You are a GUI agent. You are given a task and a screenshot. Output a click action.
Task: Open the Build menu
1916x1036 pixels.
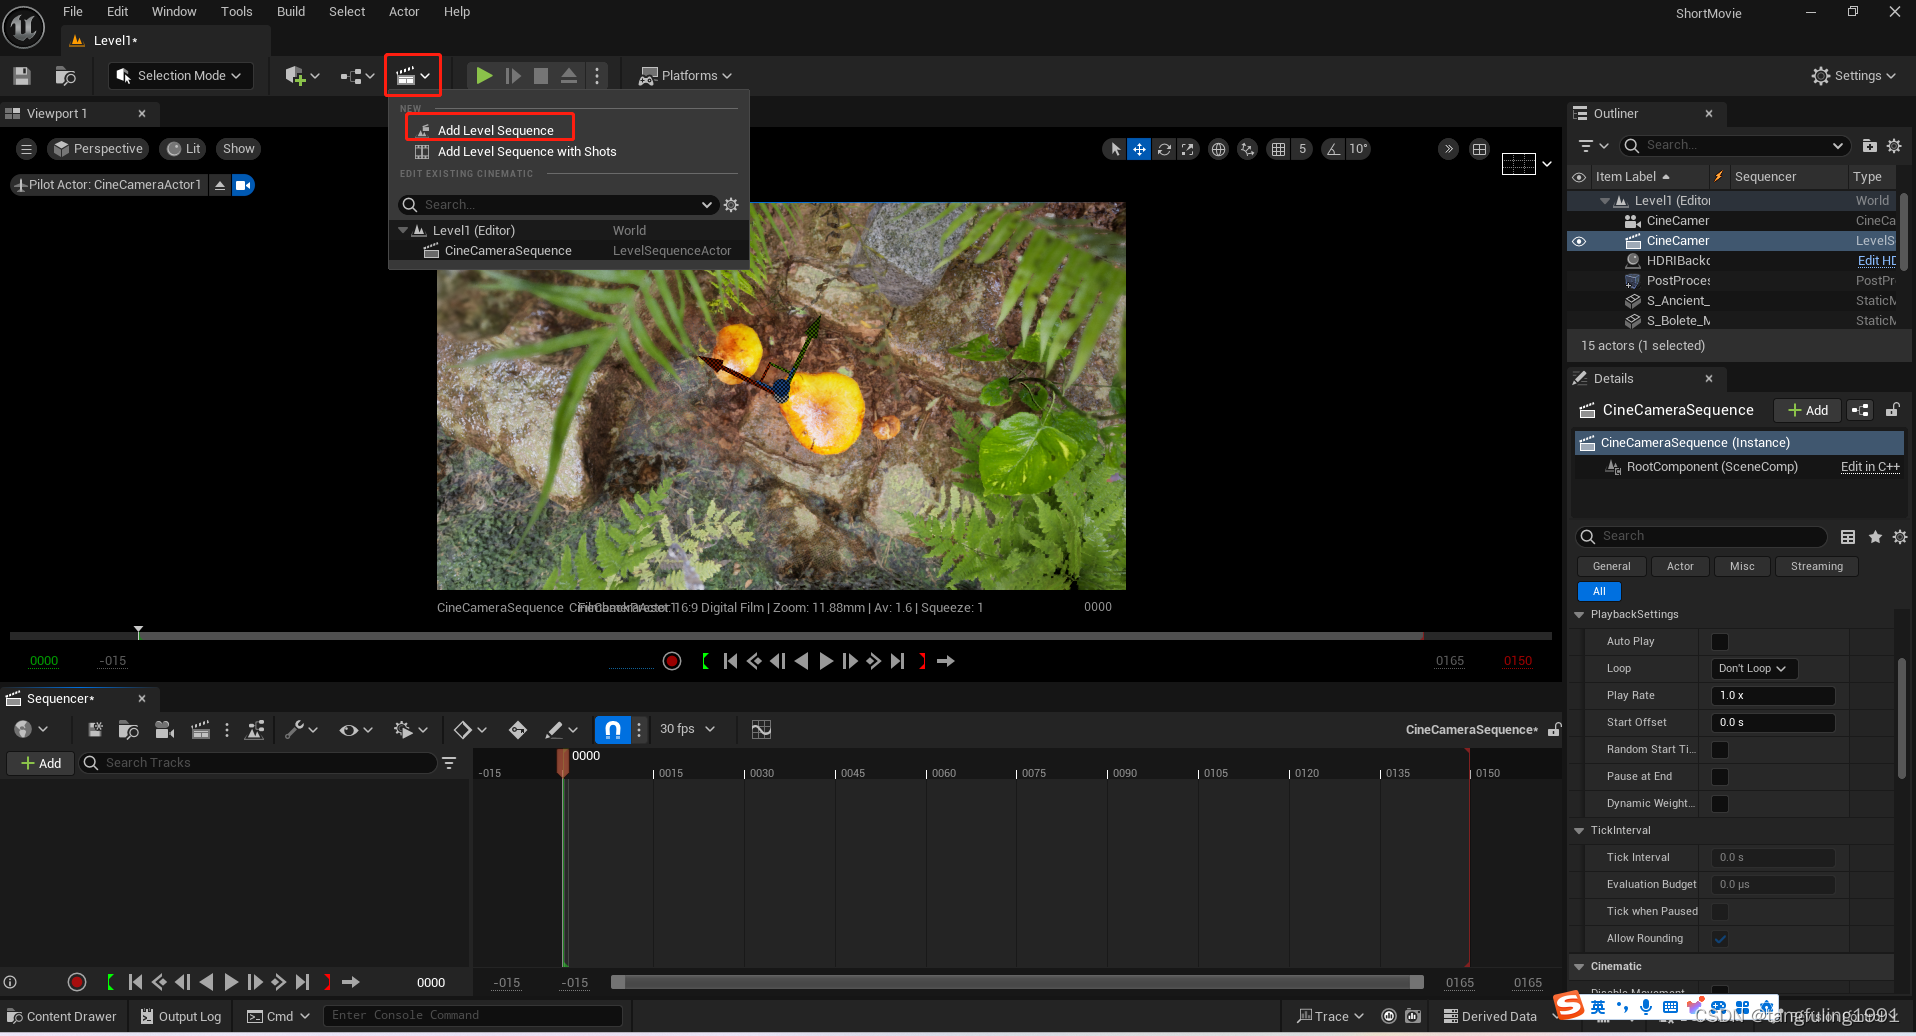pyautogui.click(x=291, y=12)
